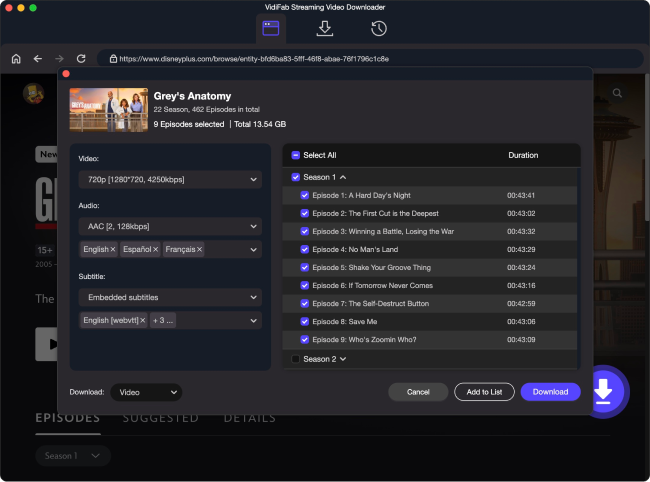The height and width of the screenshot is (482, 650).
Task: Click the purple Download button
Action: coord(551,392)
